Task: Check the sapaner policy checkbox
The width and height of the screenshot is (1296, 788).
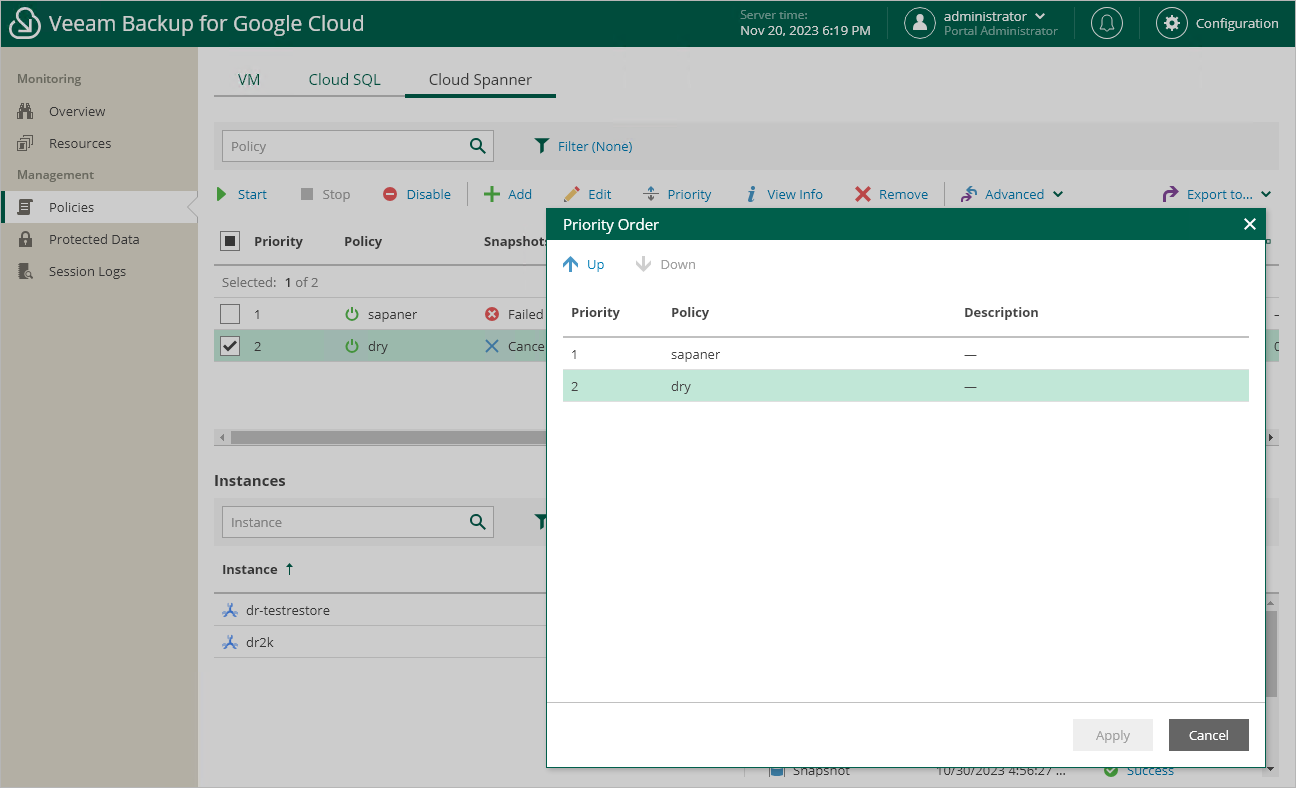Action: click(x=230, y=314)
